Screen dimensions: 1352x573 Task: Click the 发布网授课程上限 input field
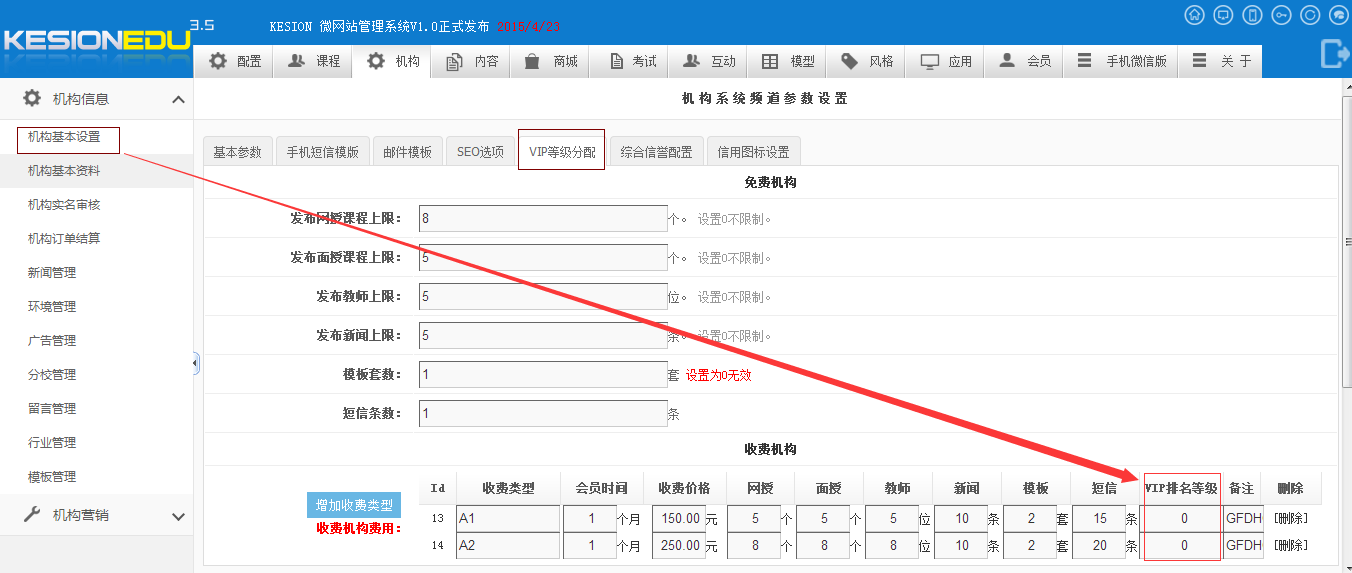(542, 219)
